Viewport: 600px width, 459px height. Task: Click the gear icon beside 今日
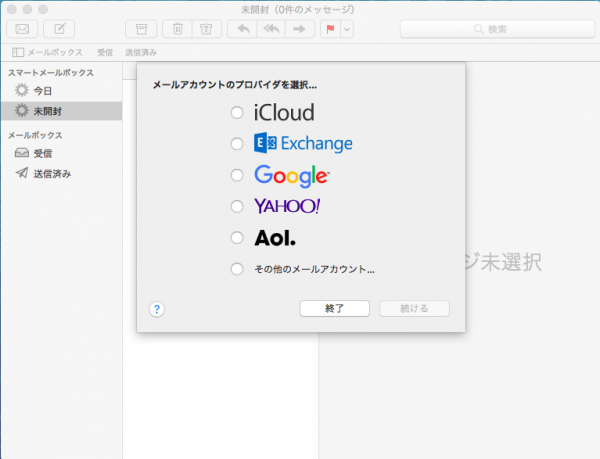(x=22, y=90)
